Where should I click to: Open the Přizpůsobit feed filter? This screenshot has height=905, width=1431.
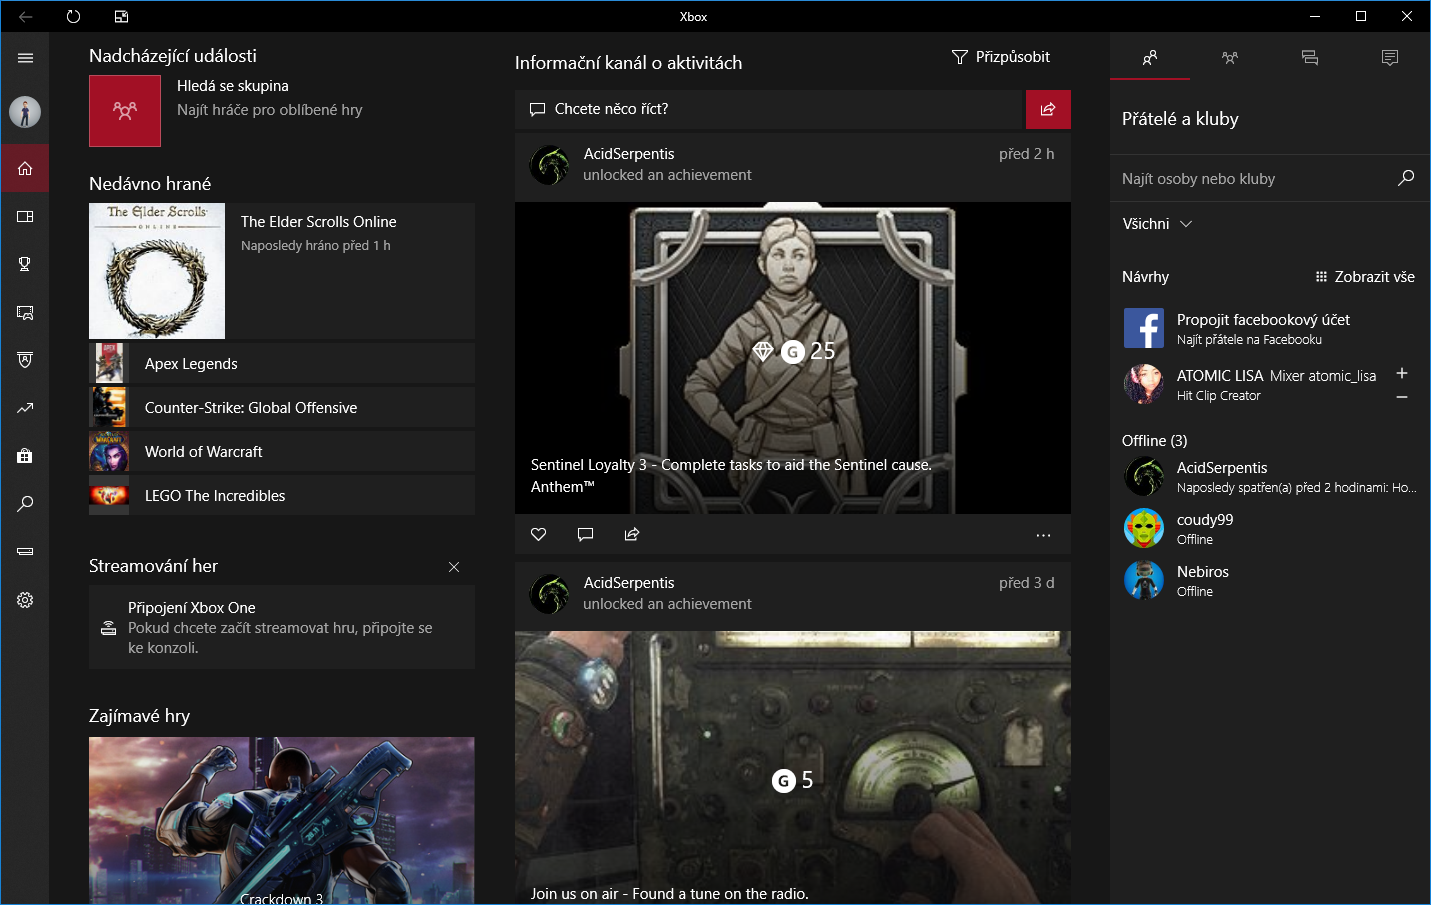tap(1000, 57)
